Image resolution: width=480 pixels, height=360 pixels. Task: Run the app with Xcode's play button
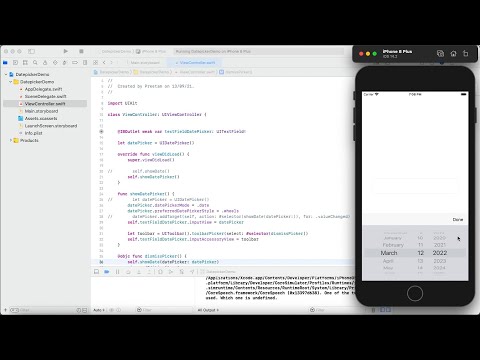(66, 51)
